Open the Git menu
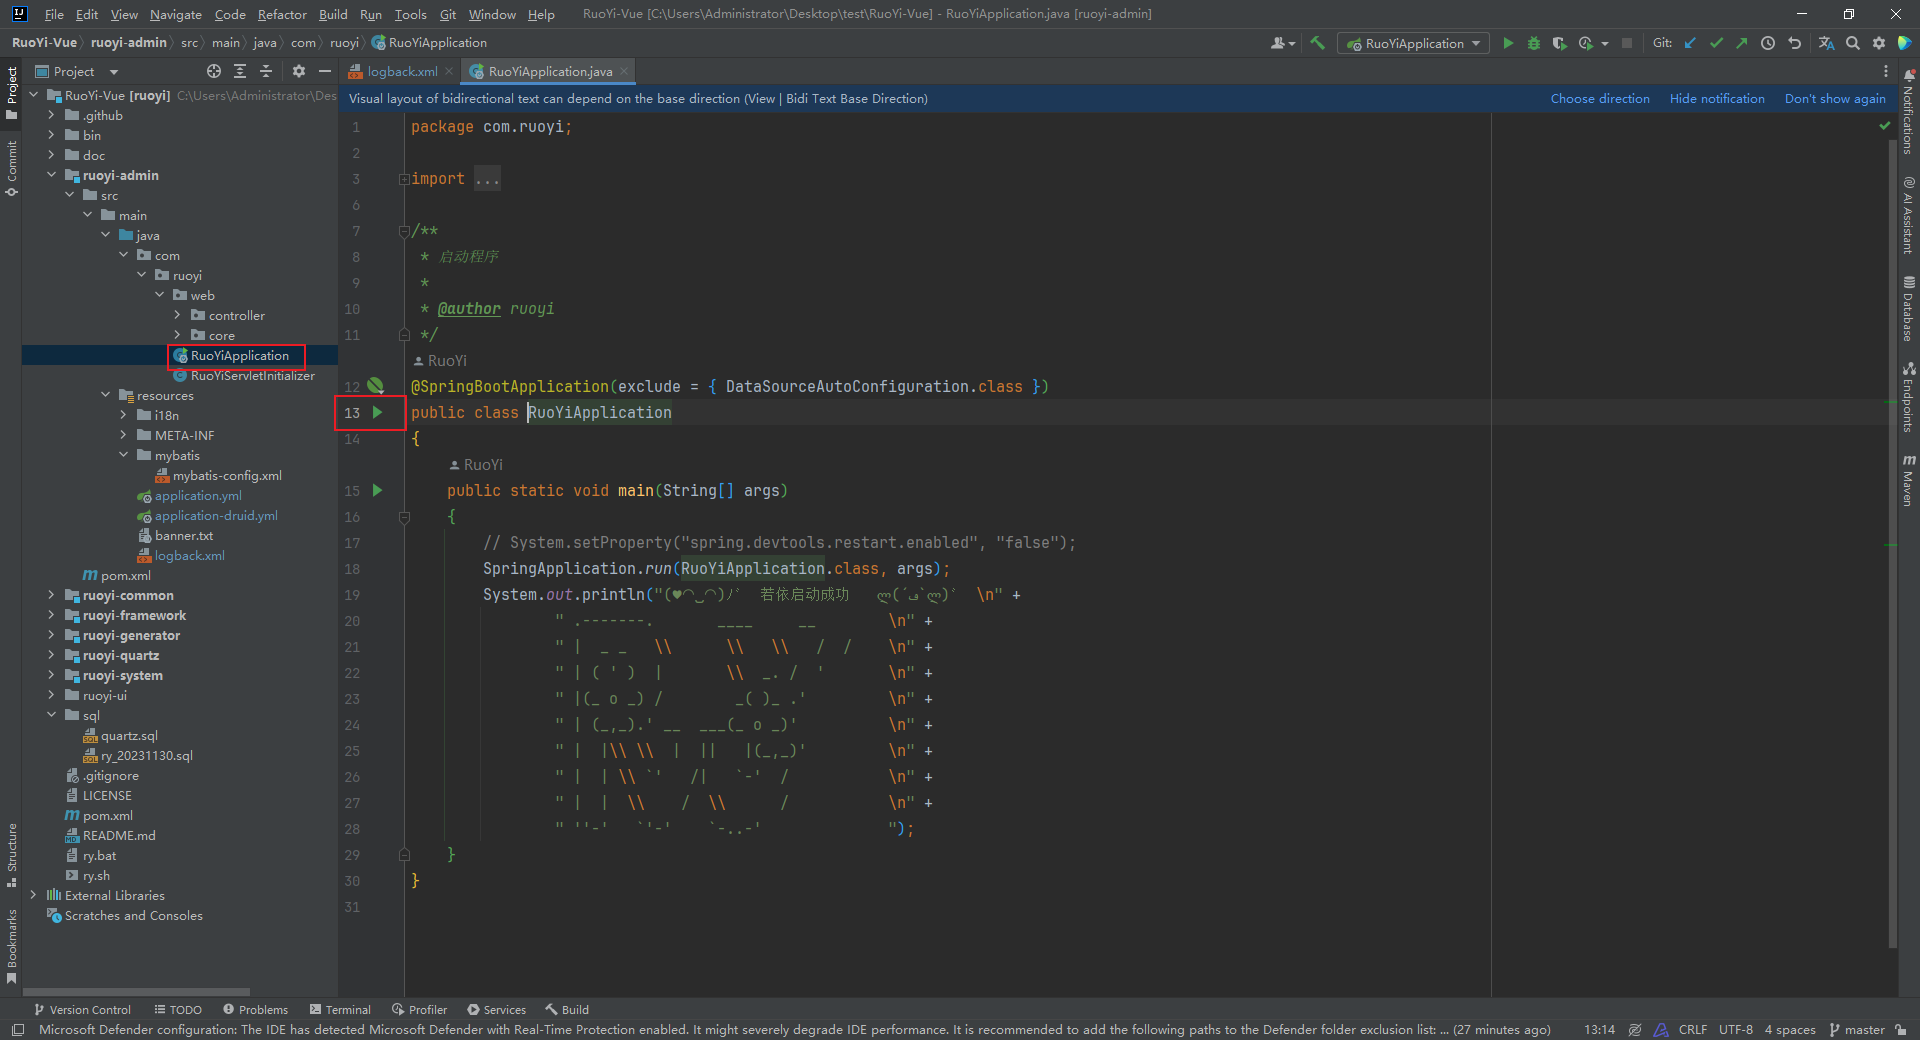This screenshot has height=1040, width=1920. pos(448,14)
